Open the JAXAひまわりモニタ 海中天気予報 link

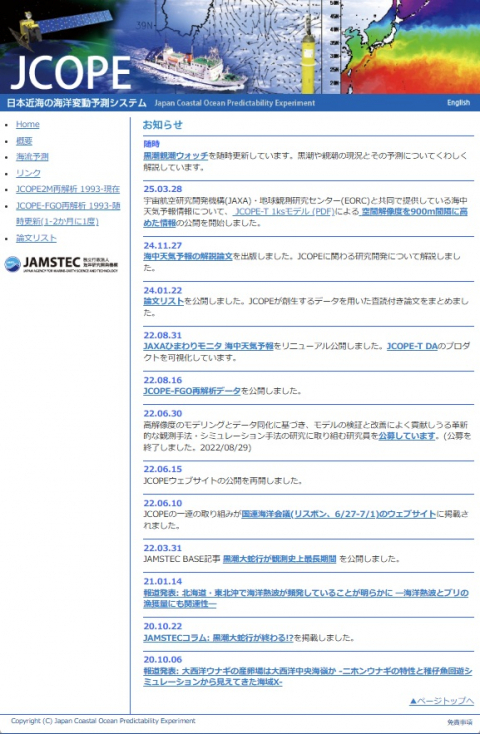[x=208, y=346]
